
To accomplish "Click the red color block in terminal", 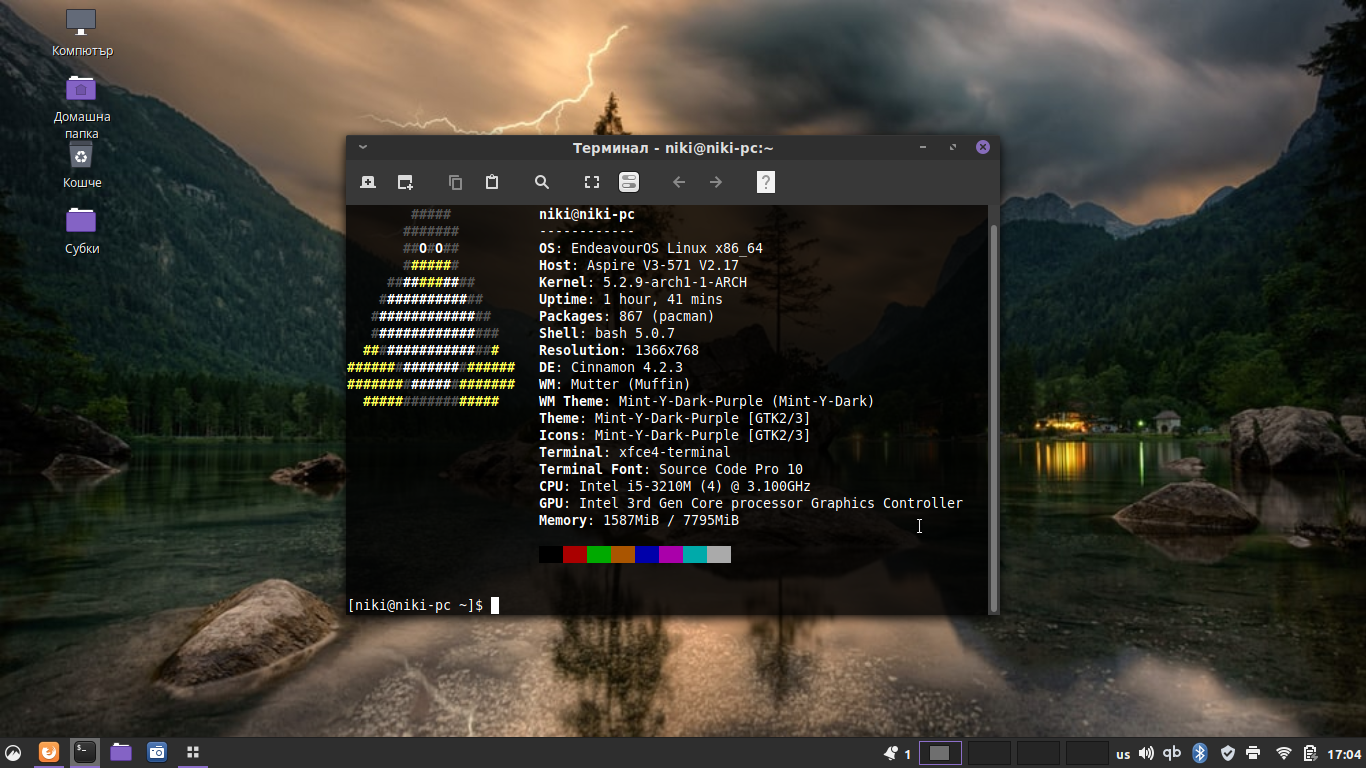I will tap(574, 554).
